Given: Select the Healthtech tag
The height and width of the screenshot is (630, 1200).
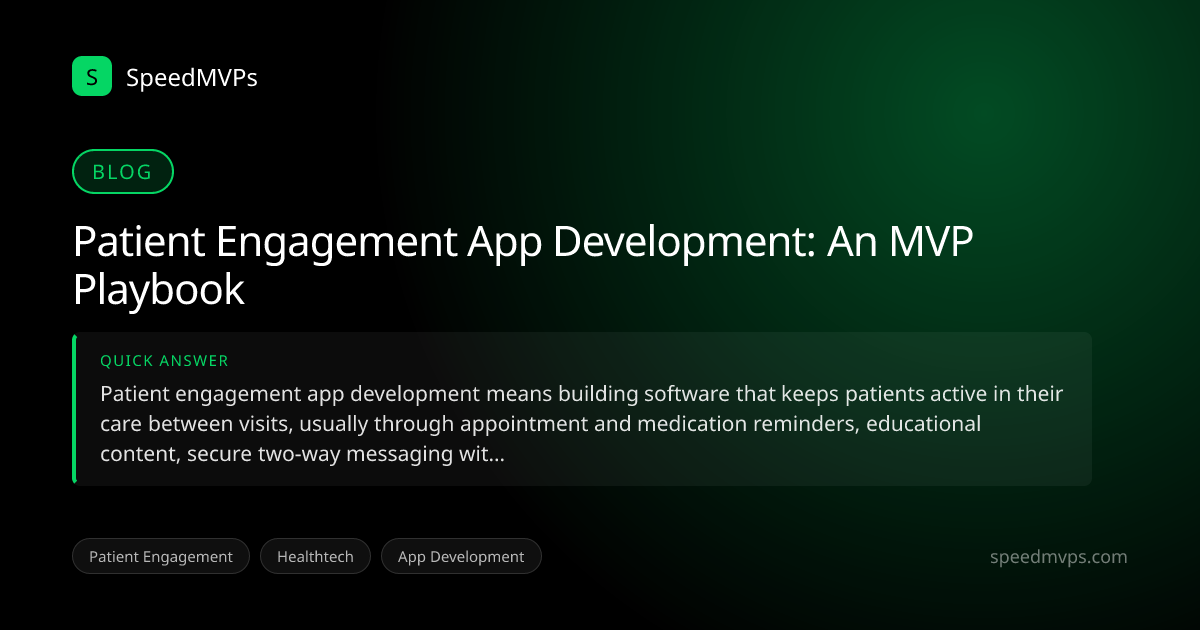Looking at the screenshot, I should tap(315, 556).
